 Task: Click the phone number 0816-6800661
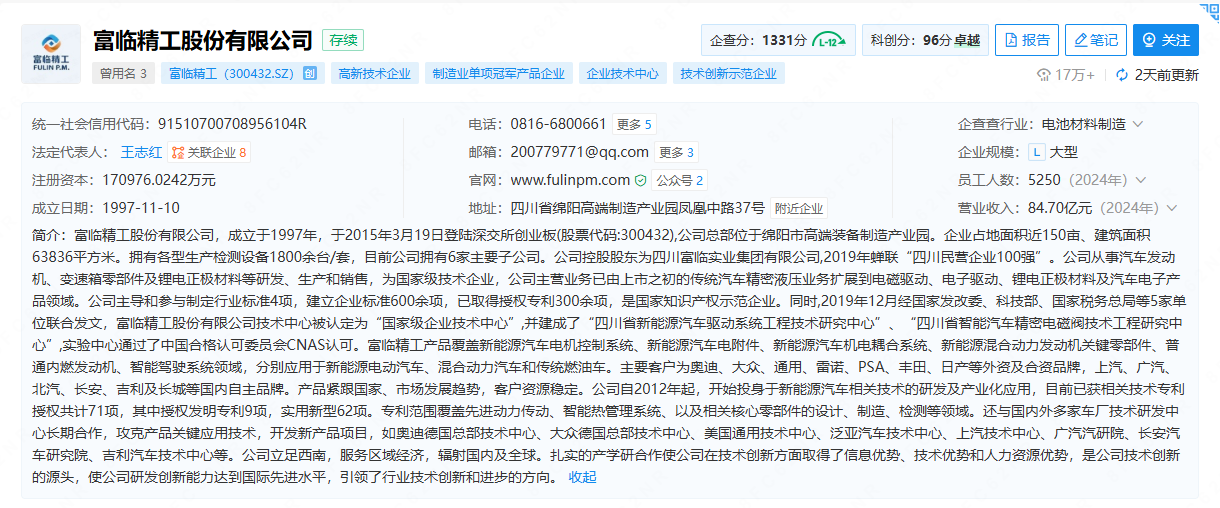(558, 124)
